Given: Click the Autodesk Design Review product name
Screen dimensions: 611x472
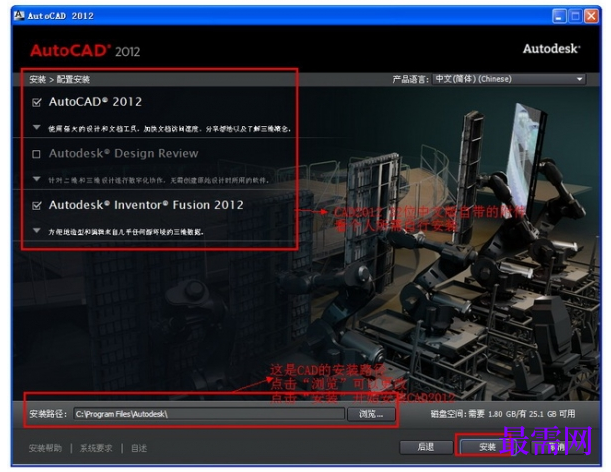Looking at the screenshot, I should [x=124, y=154].
